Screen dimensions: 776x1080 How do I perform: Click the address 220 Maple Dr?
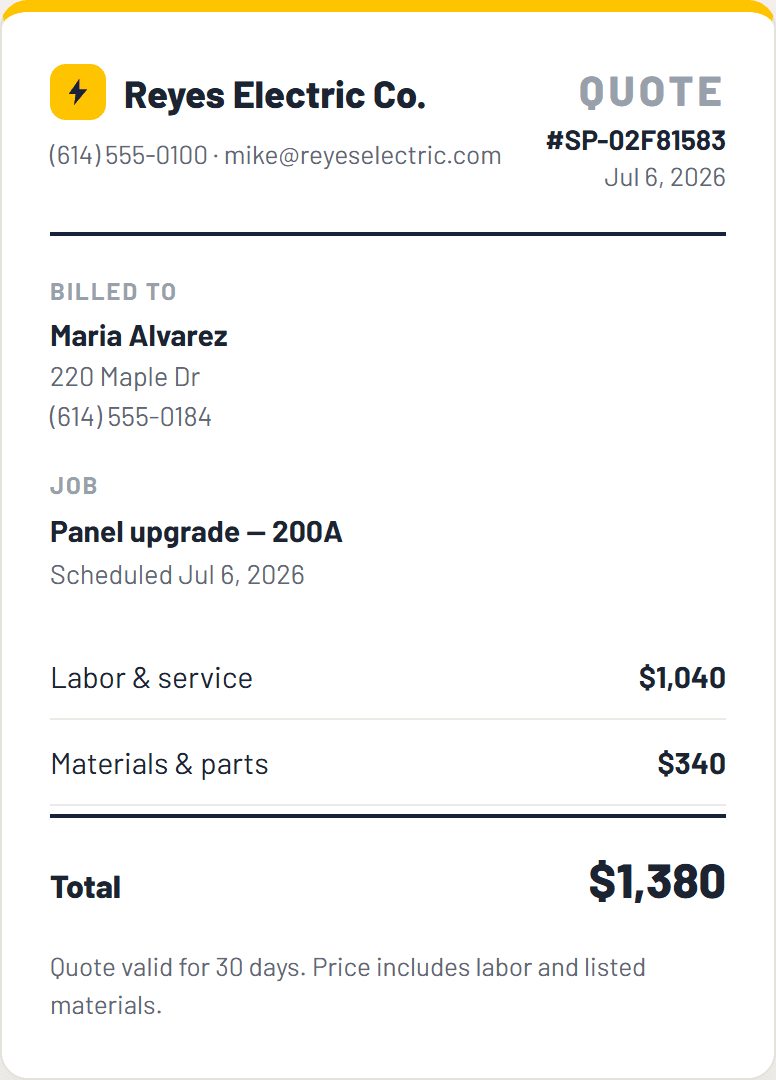125,377
